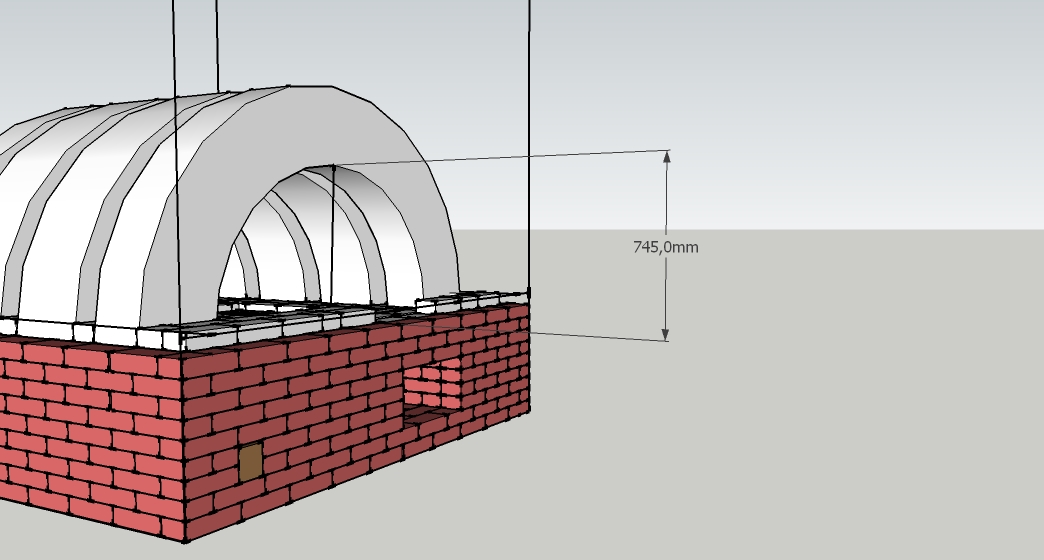Click the dimension extension line from the brick base
Image resolution: width=1044 pixels, height=560 pixels.
[600, 337]
